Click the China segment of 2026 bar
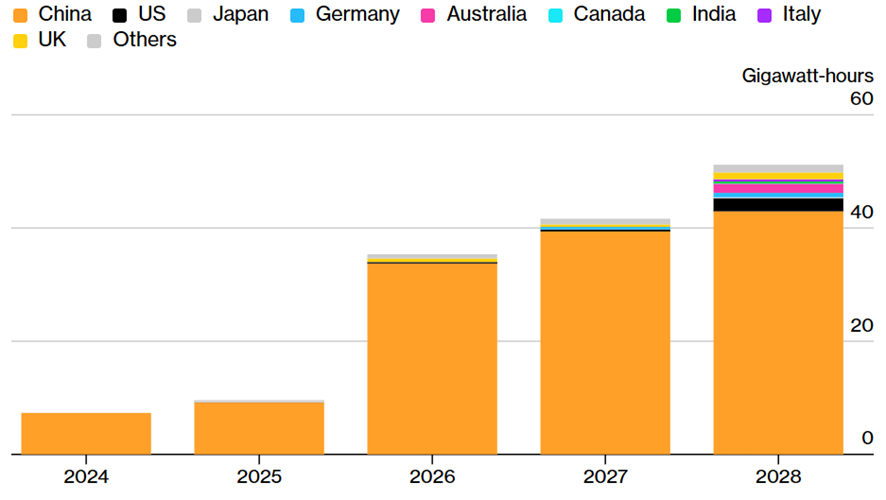Screen dimensions: 886x500 (x=432, y=358)
